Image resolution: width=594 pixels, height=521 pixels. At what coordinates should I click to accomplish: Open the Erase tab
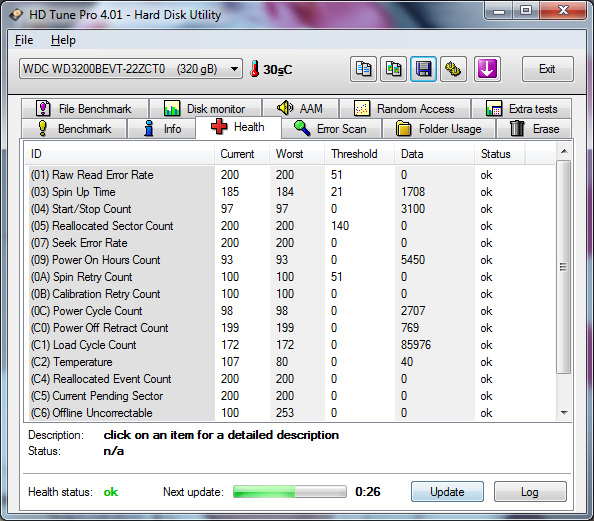(x=534, y=129)
